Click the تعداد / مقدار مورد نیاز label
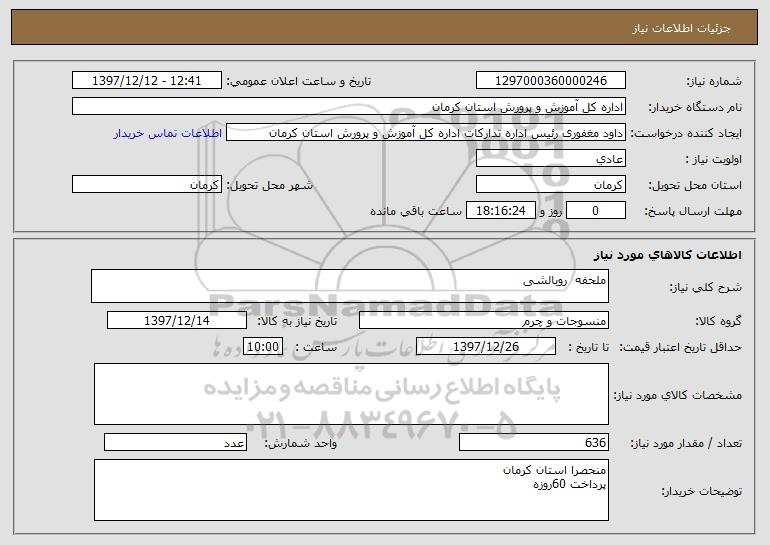The height and width of the screenshot is (545, 770). [686, 443]
